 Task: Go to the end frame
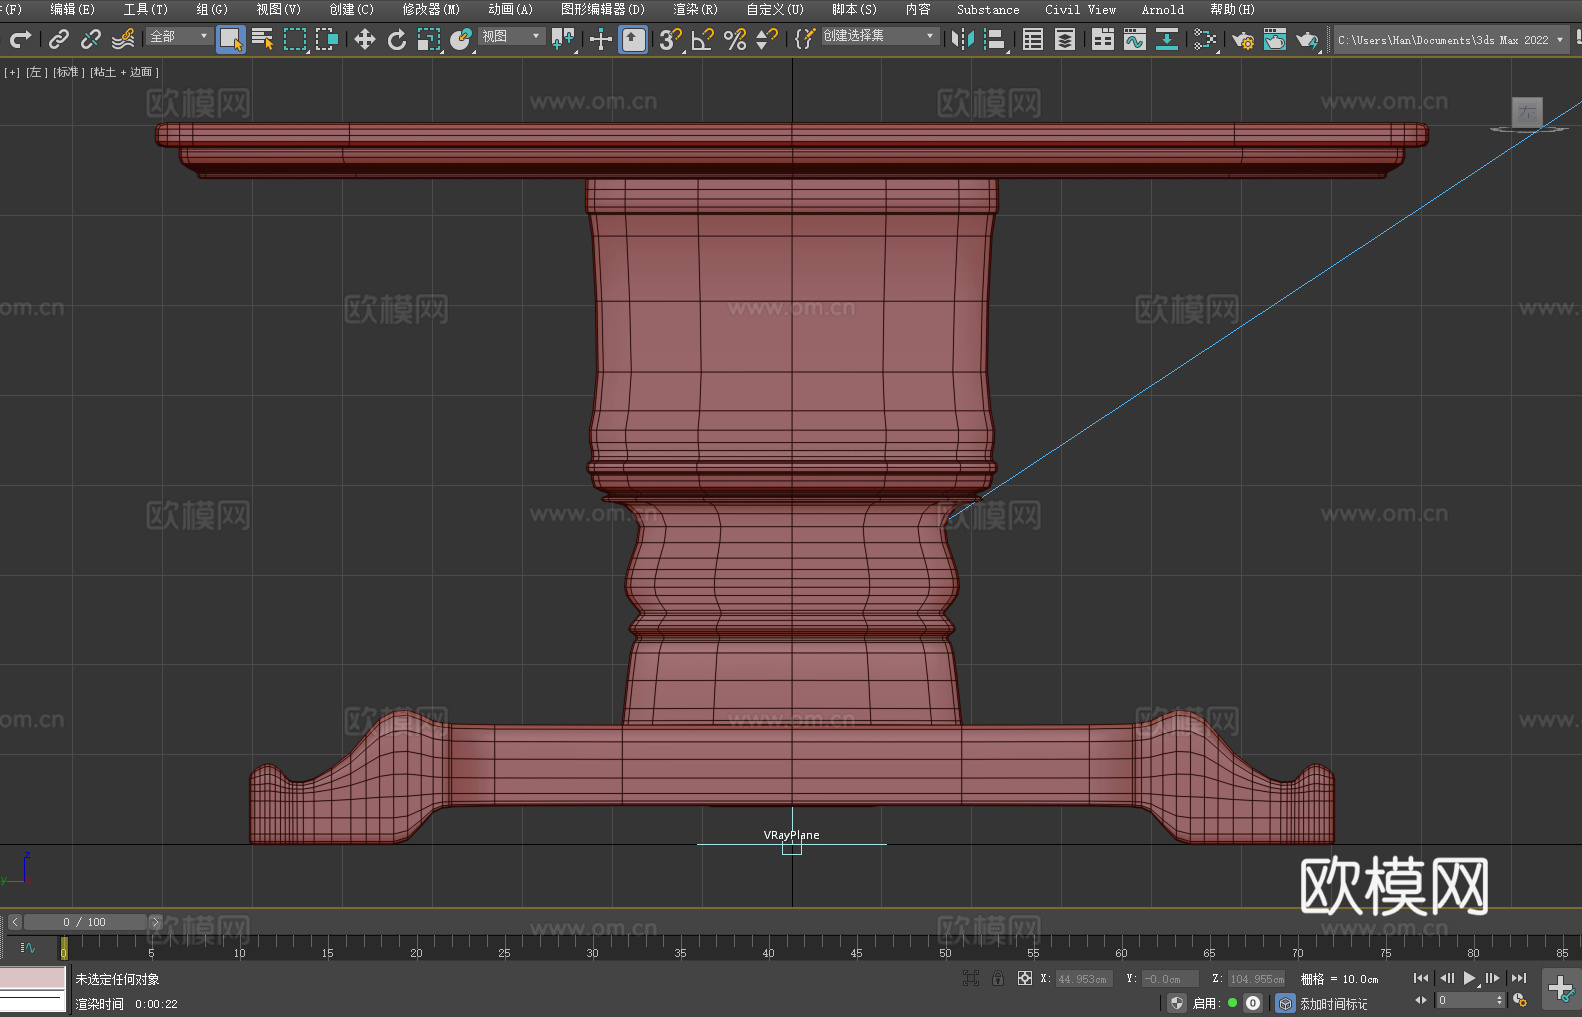1519,978
